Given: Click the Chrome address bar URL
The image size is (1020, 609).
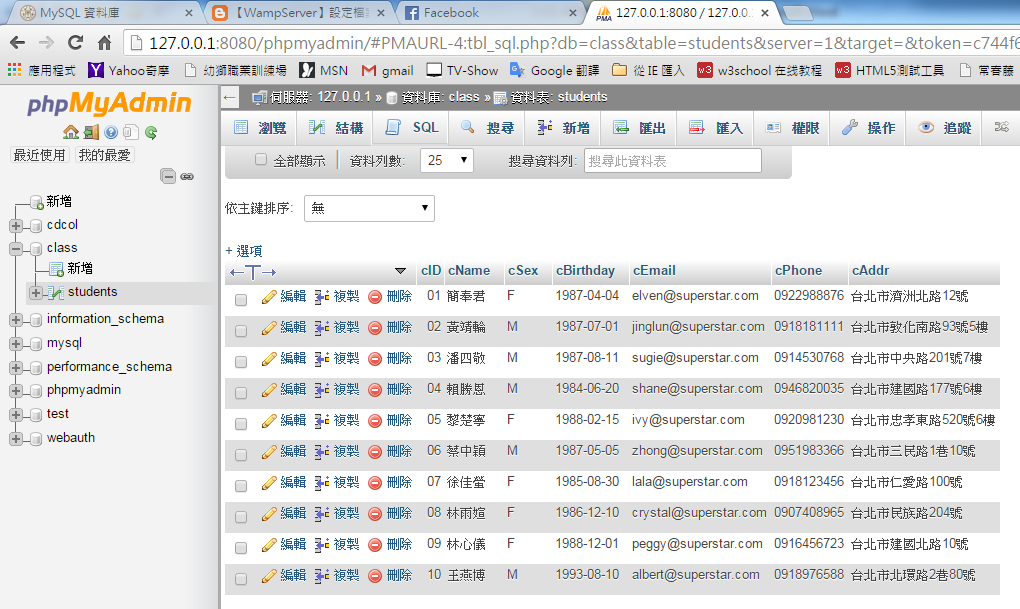Looking at the screenshot, I should pos(572,43).
